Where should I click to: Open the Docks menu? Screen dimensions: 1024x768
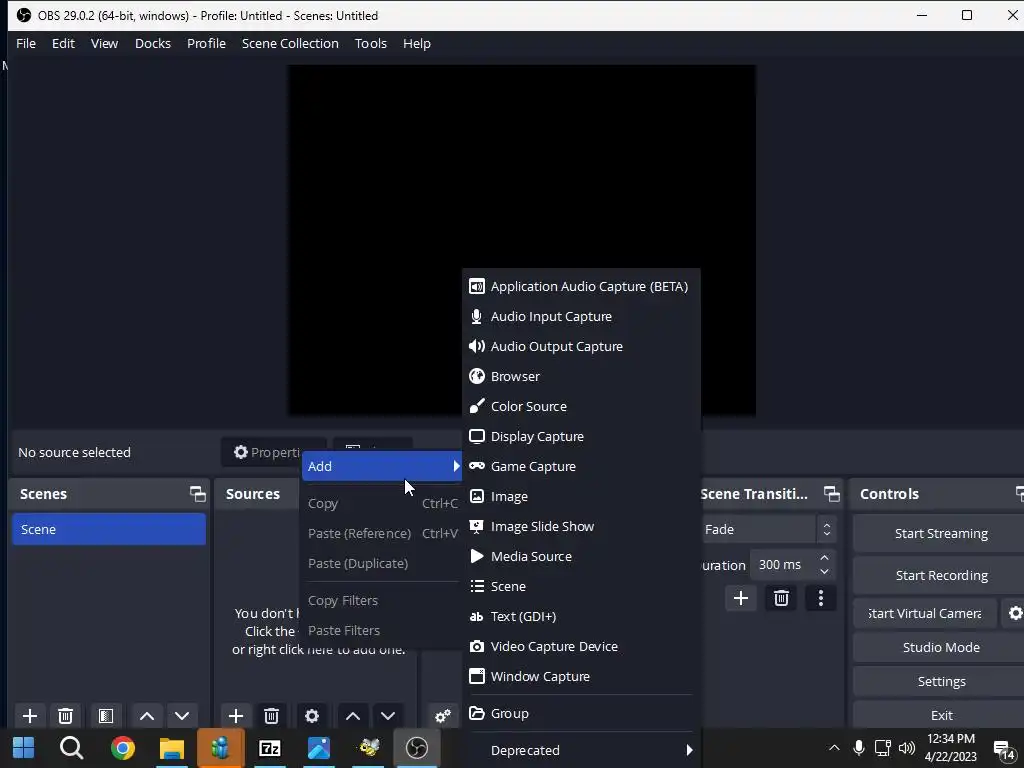pos(153,44)
